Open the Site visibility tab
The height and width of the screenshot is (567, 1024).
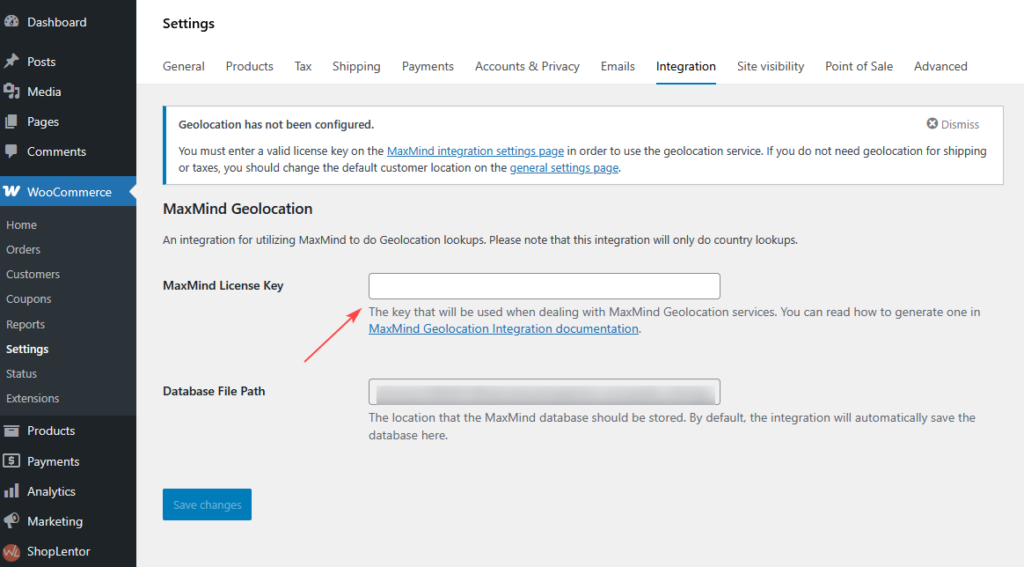pos(771,67)
